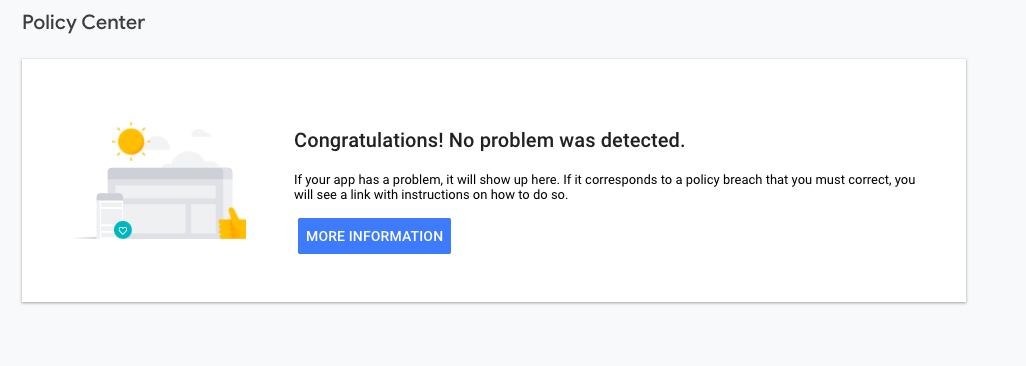Click the MORE INFORMATION button
The width and height of the screenshot is (1026, 366).
pos(374,236)
